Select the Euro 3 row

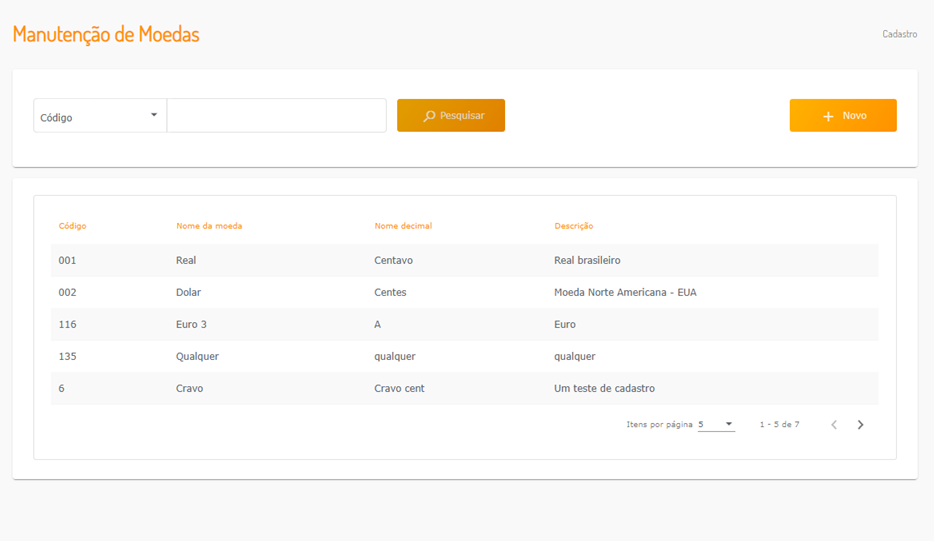tap(464, 324)
